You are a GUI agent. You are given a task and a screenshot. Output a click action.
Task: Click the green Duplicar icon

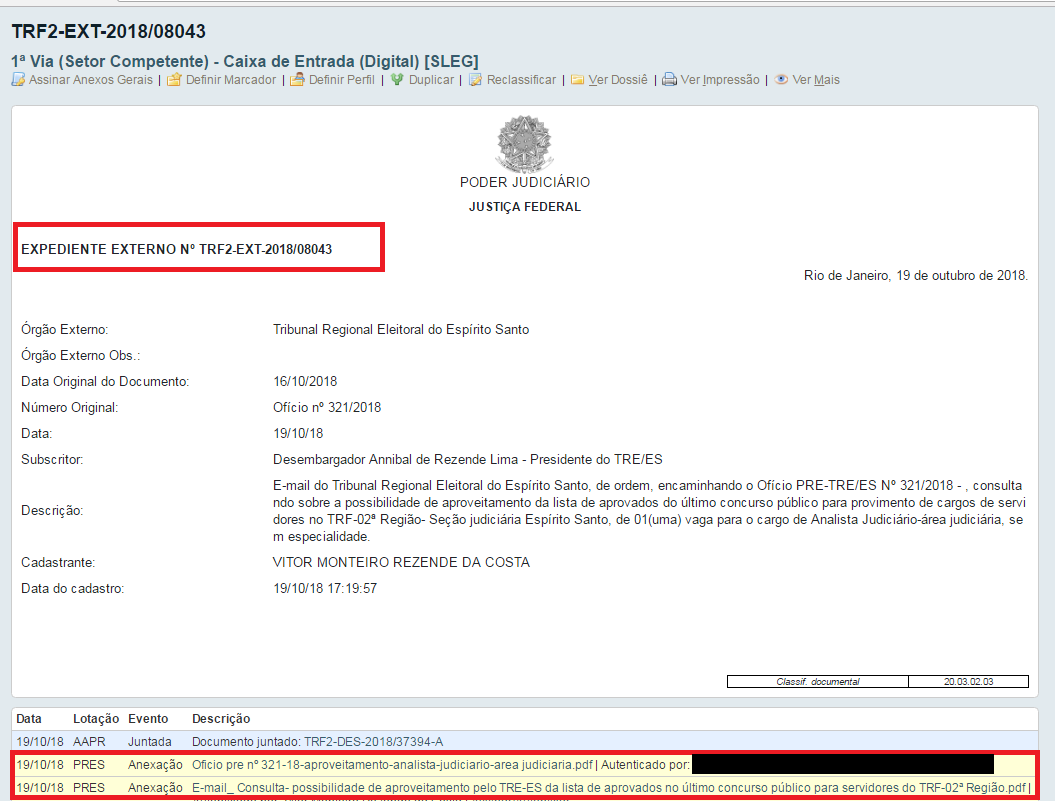[397, 80]
